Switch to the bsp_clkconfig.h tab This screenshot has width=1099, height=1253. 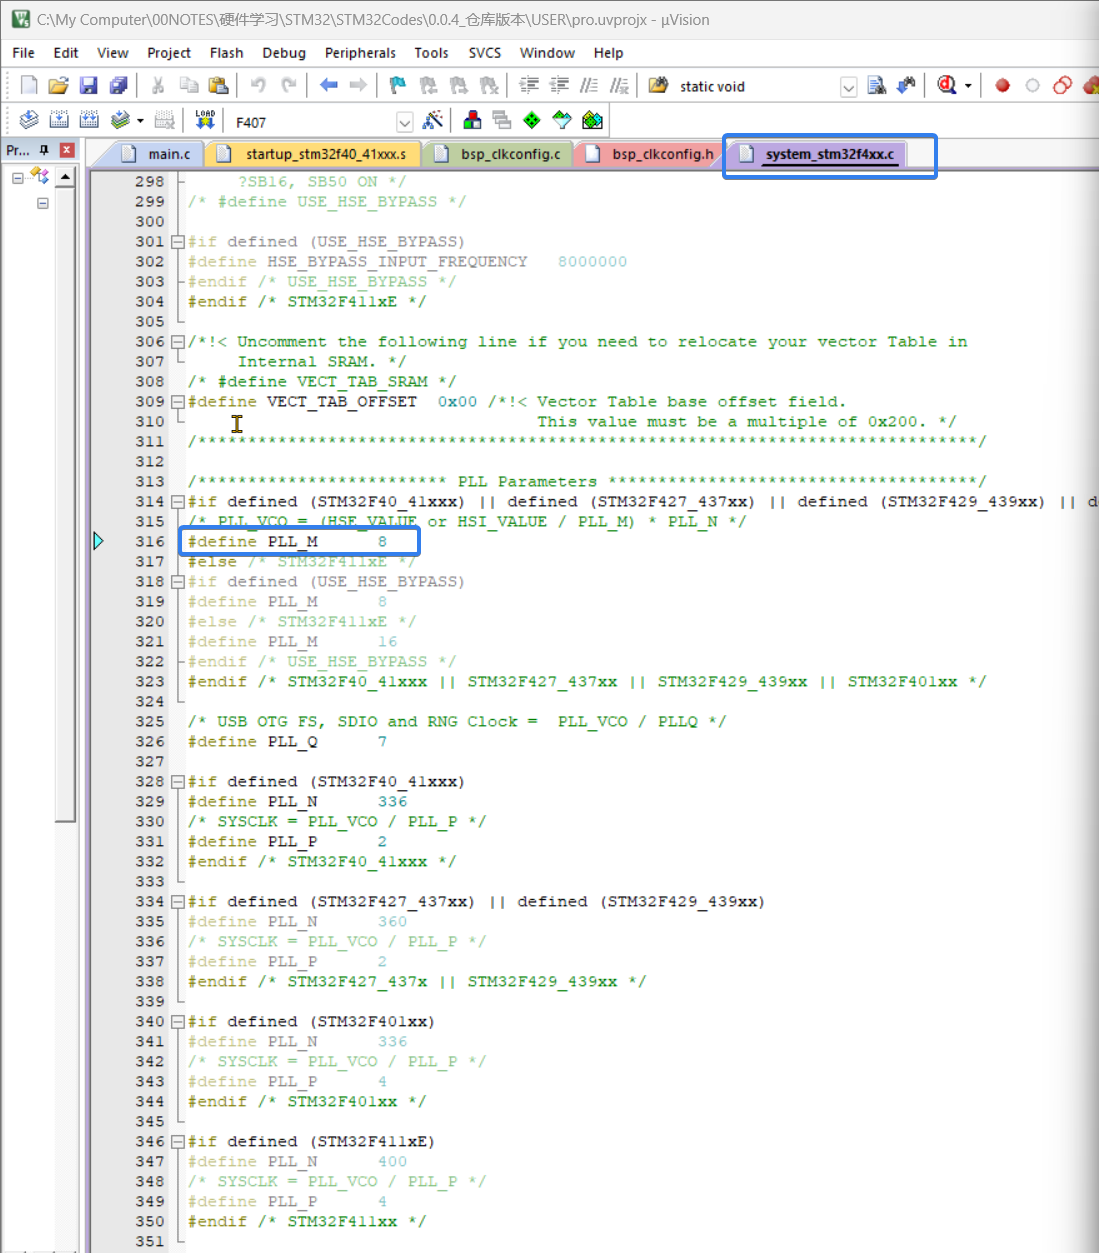click(x=662, y=154)
